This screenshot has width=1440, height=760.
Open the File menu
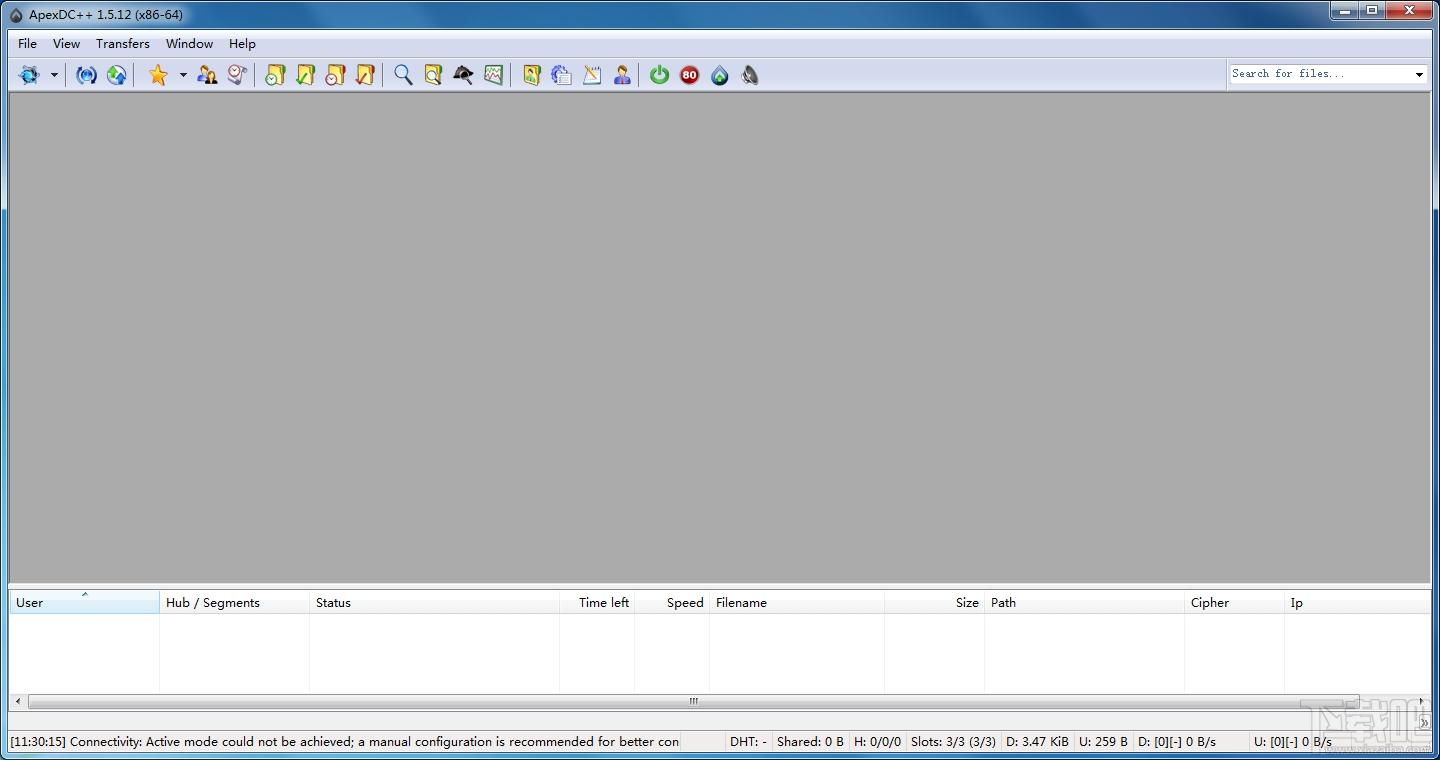[x=27, y=43]
